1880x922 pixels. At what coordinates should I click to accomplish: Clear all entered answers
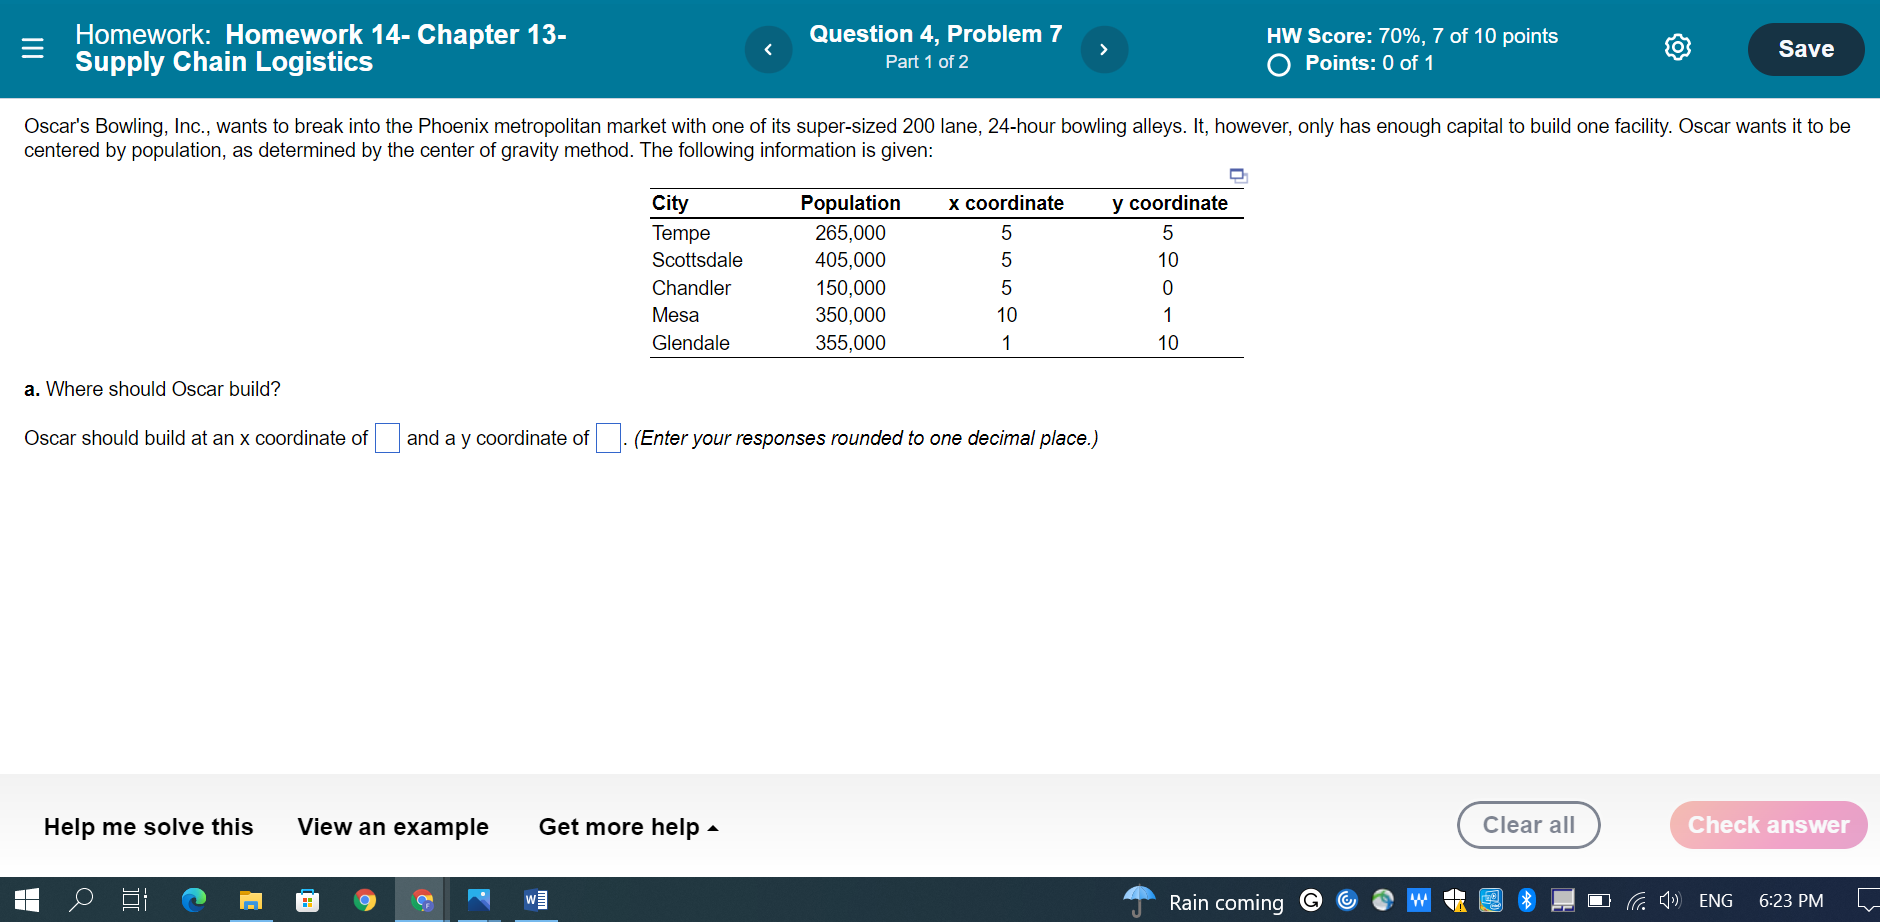[1528, 825]
